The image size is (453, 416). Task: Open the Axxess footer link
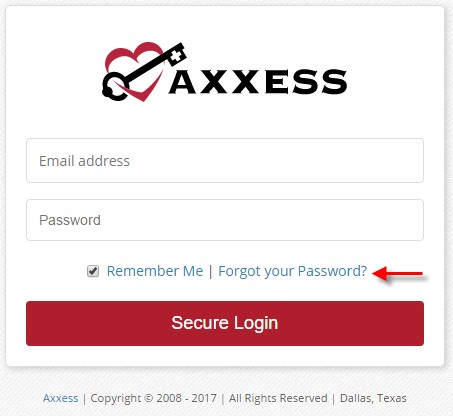click(x=60, y=398)
